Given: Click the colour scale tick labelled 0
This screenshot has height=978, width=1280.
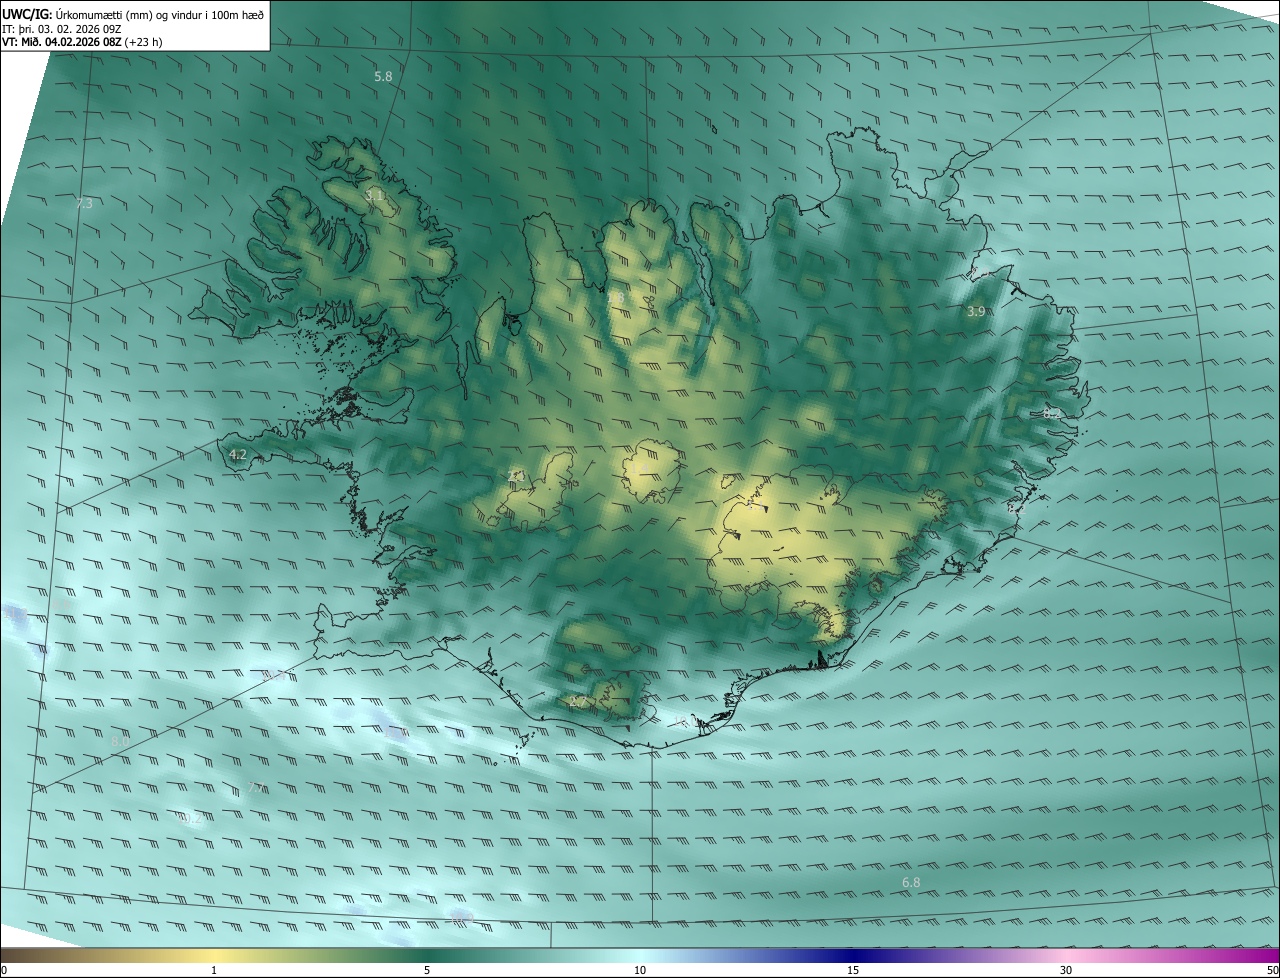Looking at the screenshot, I should [x=4, y=970].
